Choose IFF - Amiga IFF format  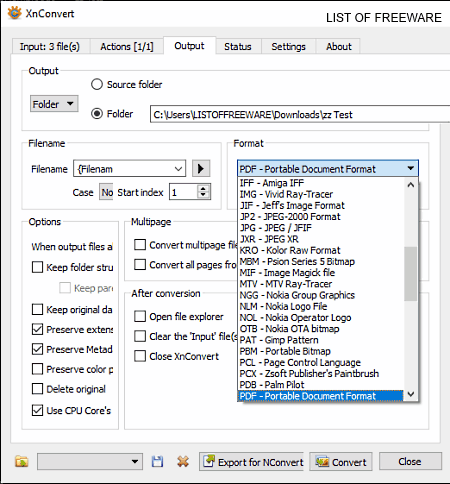tap(321, 183)
